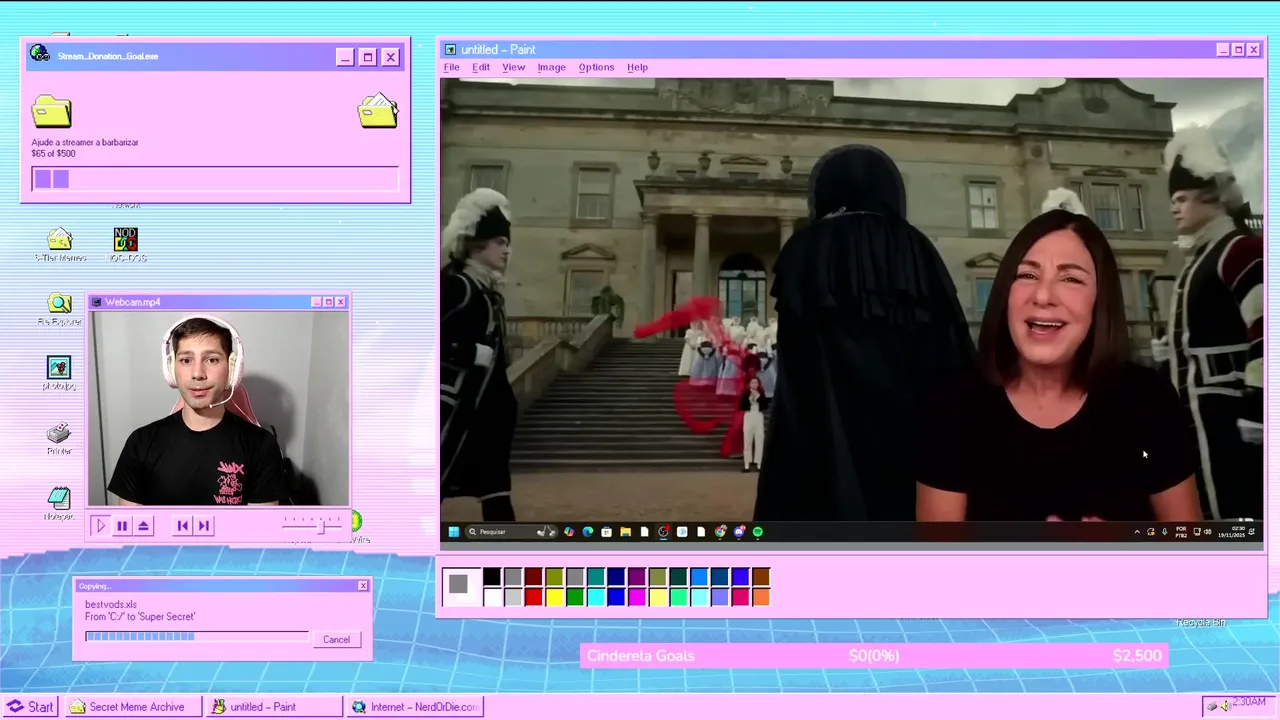
Task: Select the brown palette swatch
Action: [x=761, y=576]
